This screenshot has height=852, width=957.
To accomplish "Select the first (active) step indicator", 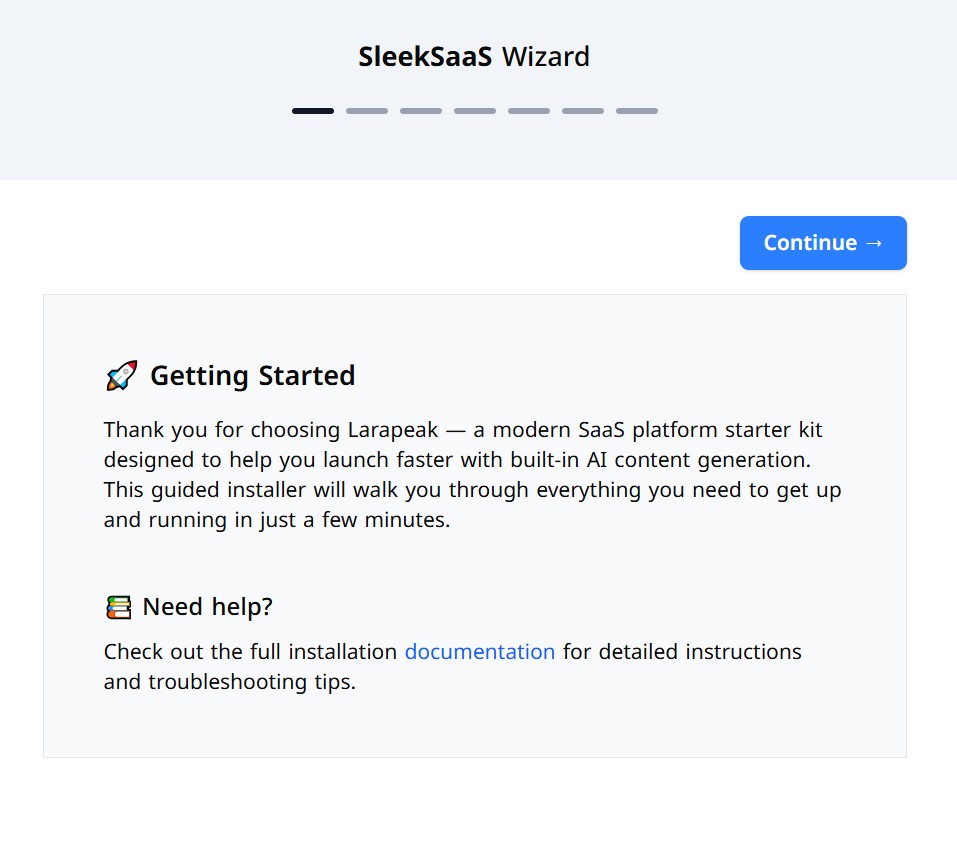I will 313,111.
